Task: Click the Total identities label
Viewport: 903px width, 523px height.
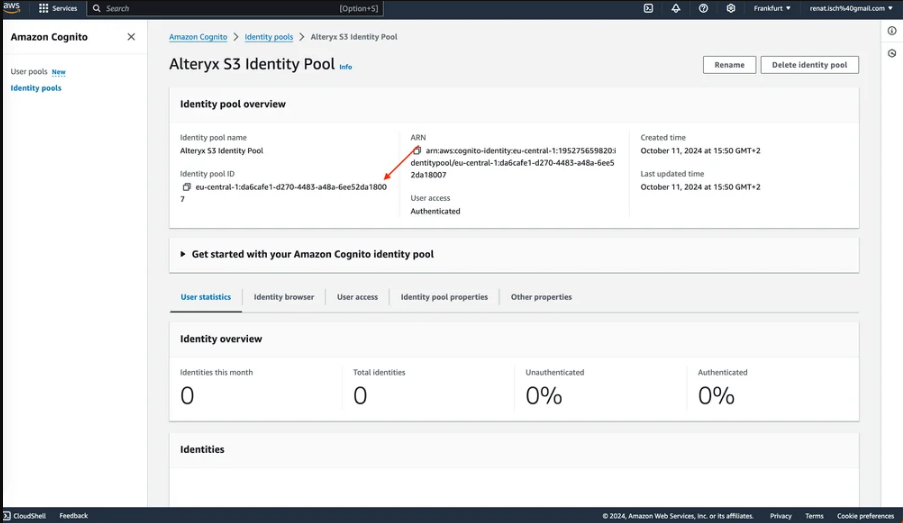Action: tap(379, 372)
